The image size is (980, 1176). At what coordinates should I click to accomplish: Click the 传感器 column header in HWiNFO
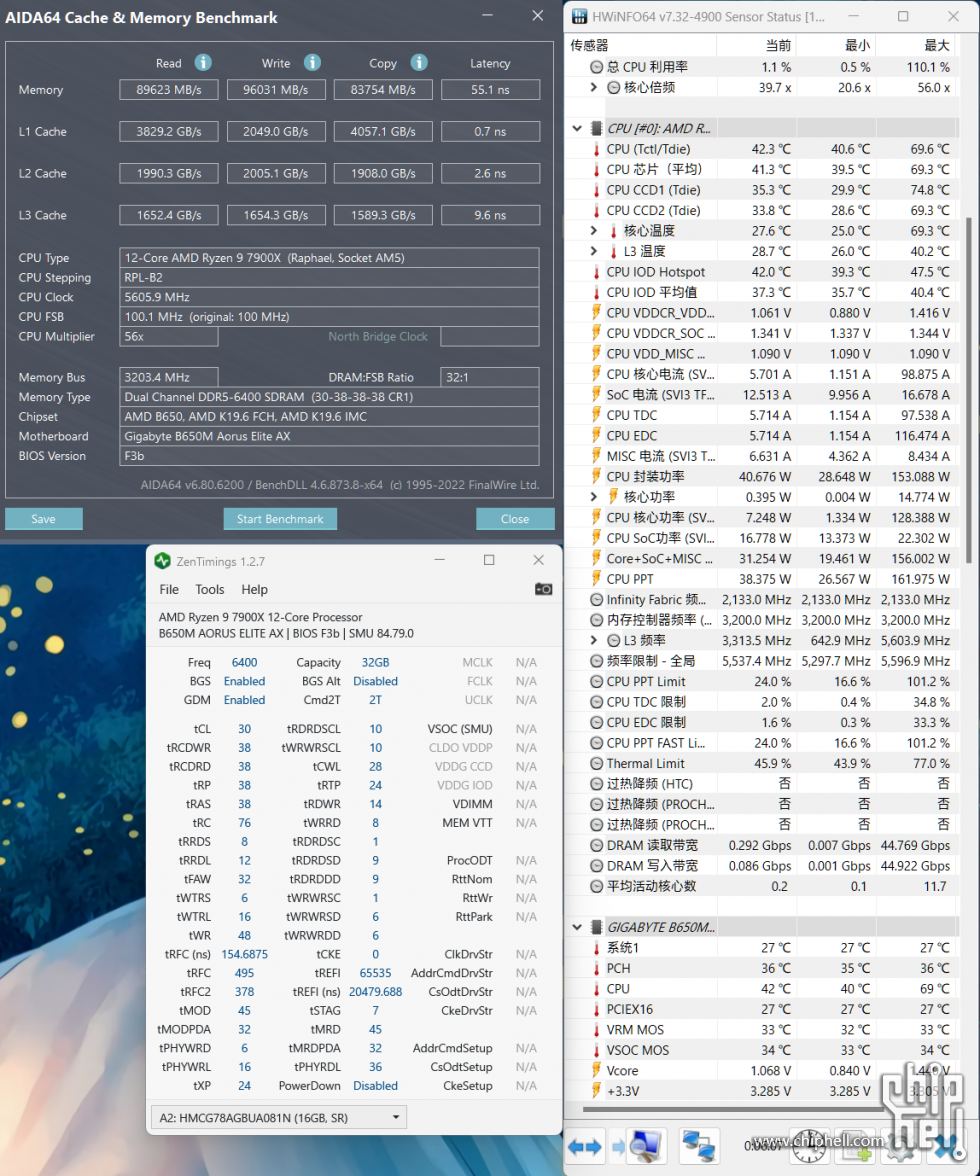tap(641, 46)
